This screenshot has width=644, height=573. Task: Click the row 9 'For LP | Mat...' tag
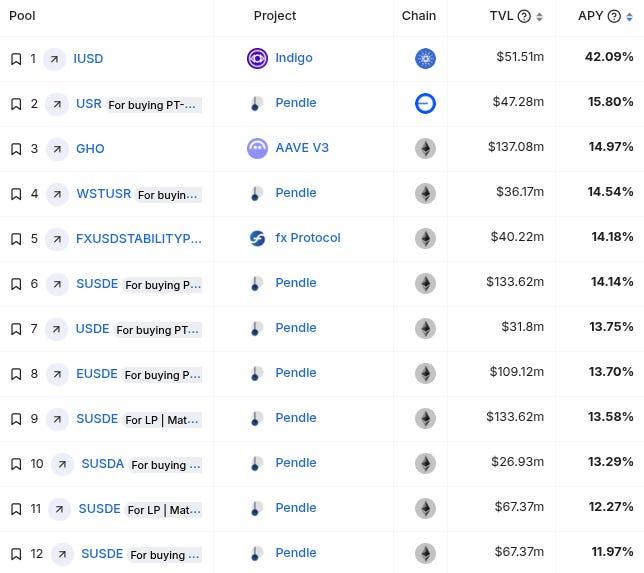click(163, 420)
